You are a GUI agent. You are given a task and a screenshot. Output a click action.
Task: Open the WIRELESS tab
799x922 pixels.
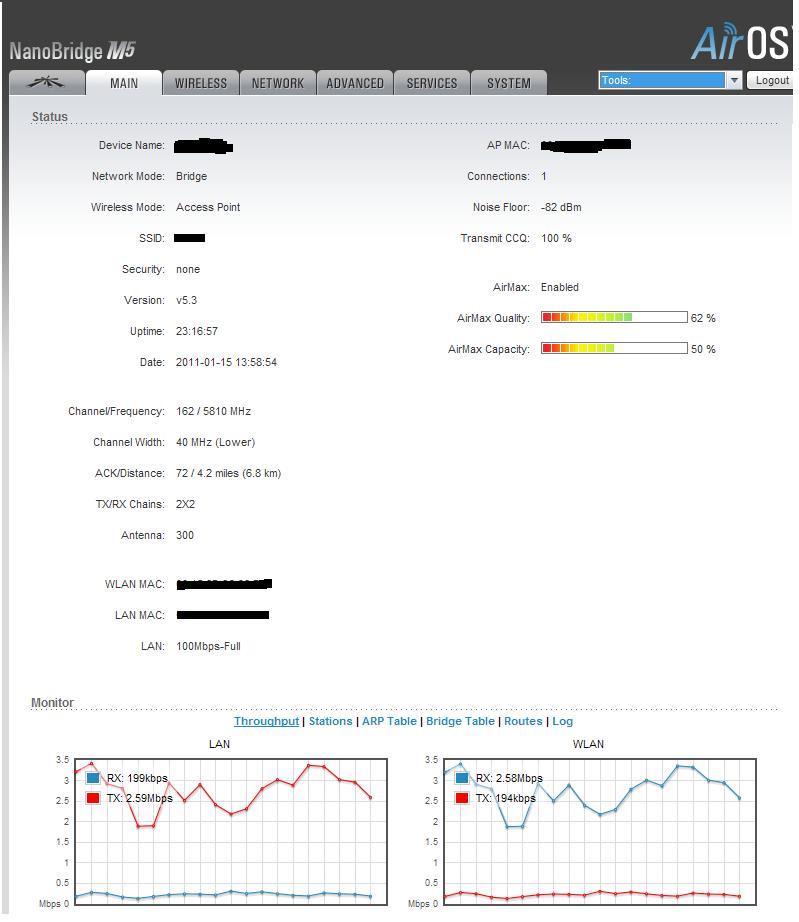coord(200,83)
